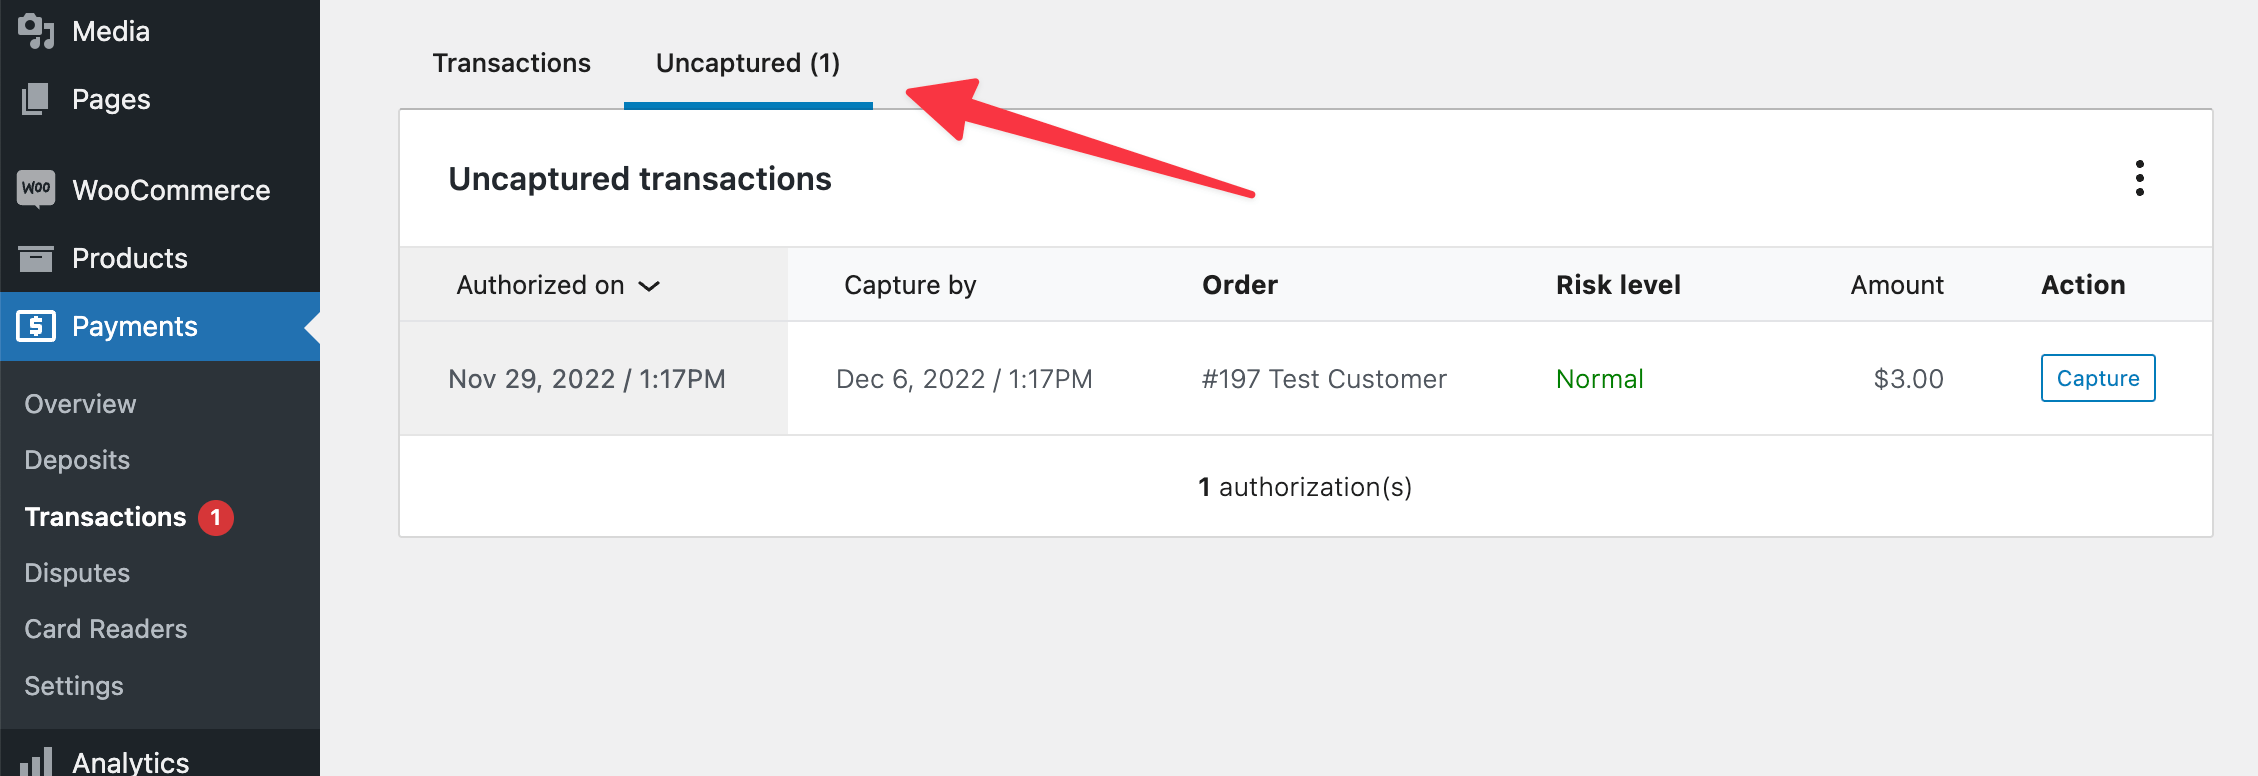The height and width of the screenshot is (776, 2258).
Task: Open Payments Settings
Action: point(72,686)
